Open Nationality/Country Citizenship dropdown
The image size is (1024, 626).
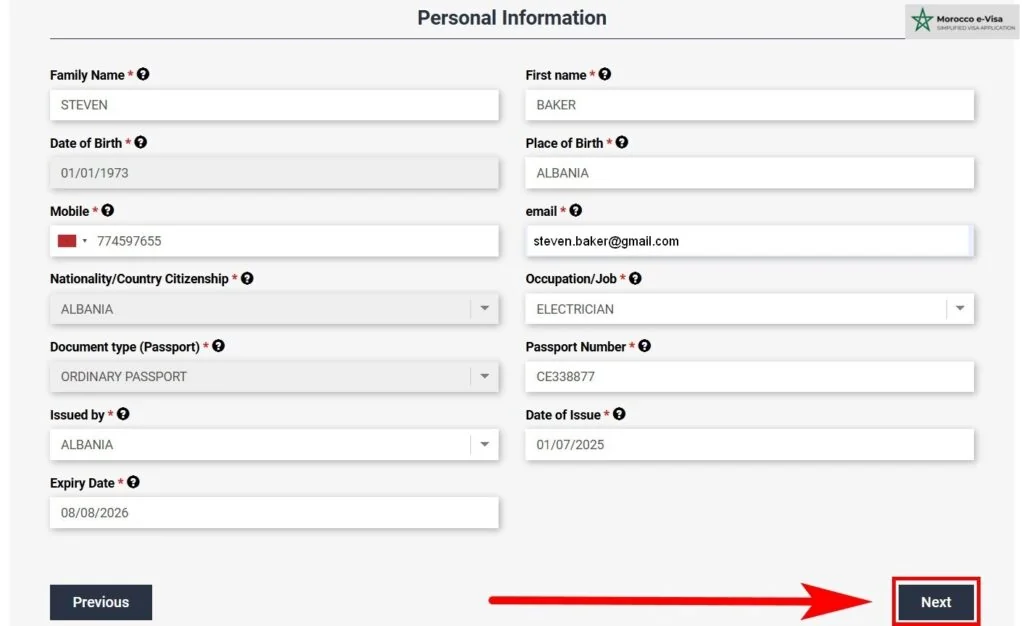[273, 309]
